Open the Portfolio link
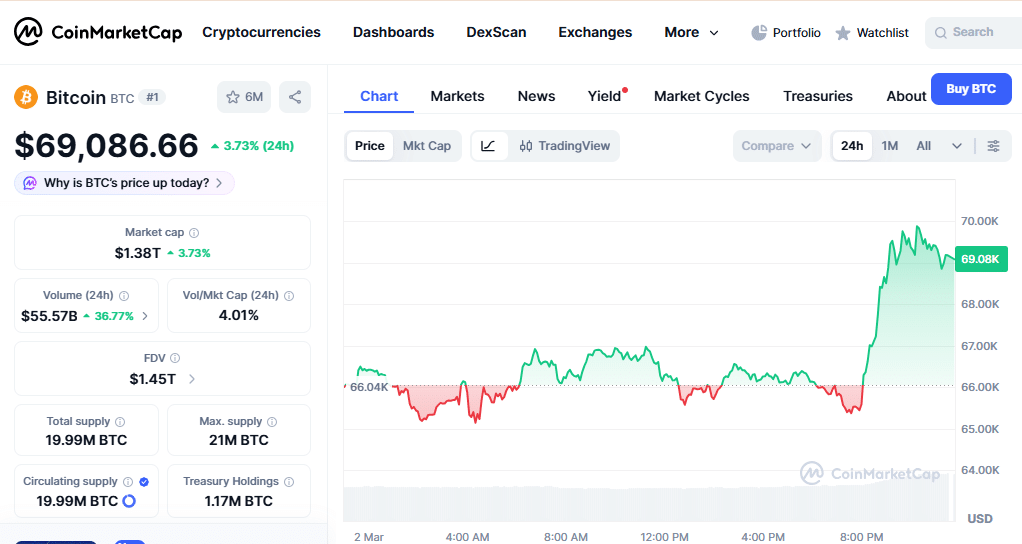Image resolution: width=1022 pixels, height=544 pixels. point(786,33)
